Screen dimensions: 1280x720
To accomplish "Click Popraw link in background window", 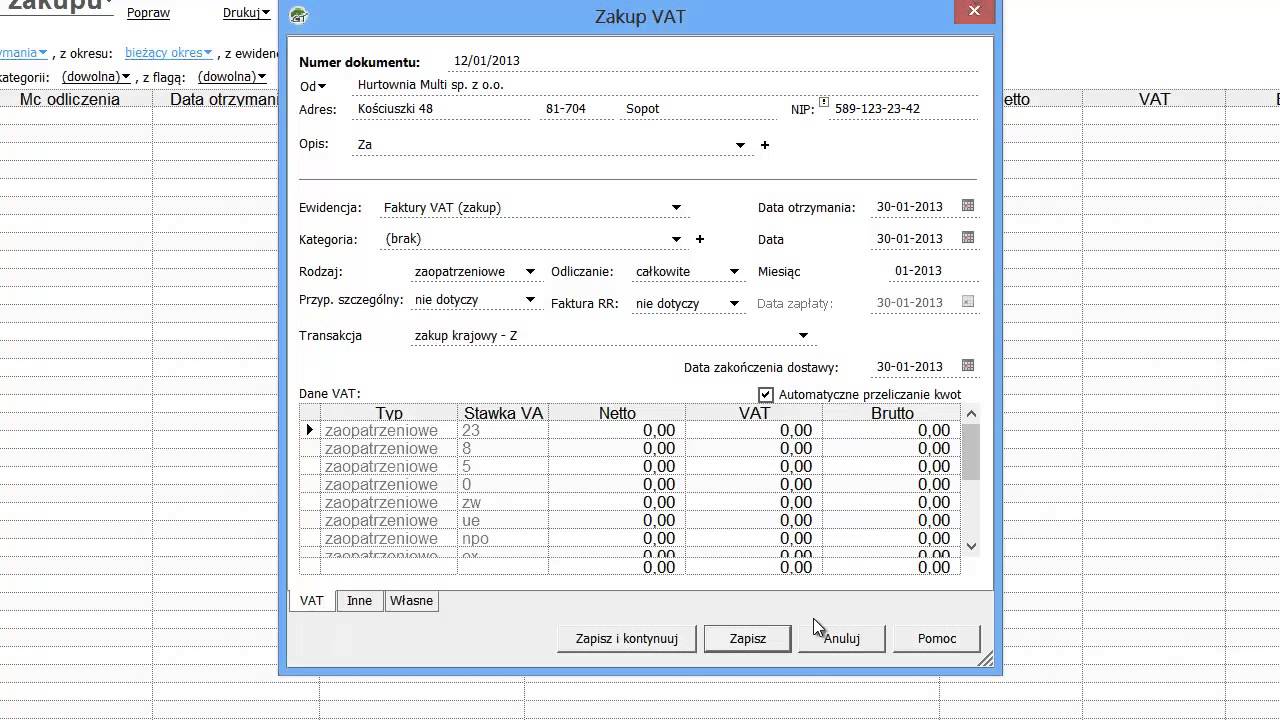I will 148,13.
